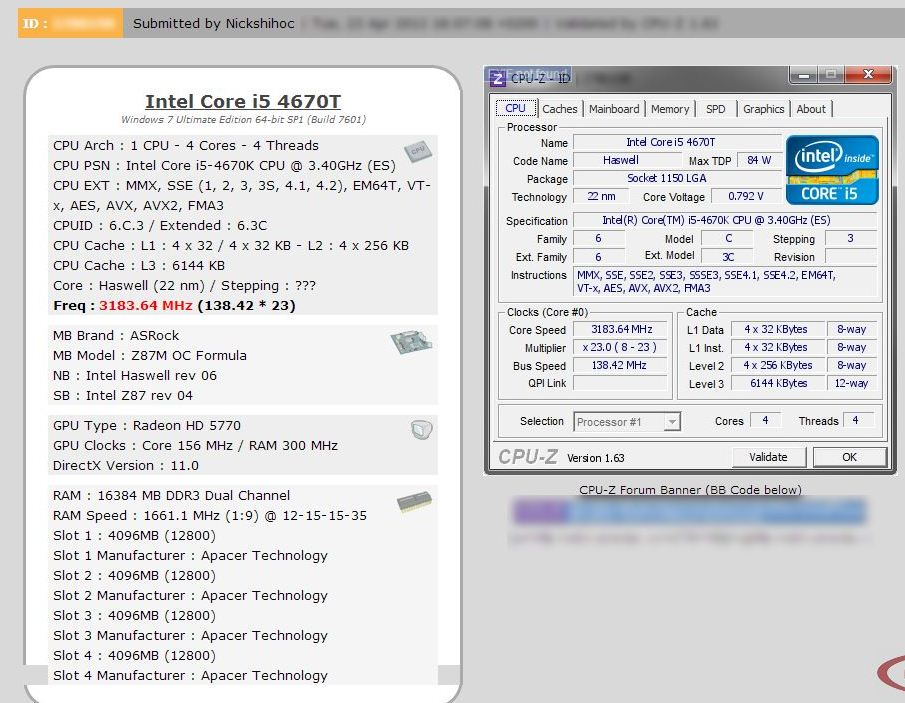Click the MB Model Z87M OC Formula line
Image resolution: width=905 pixels, height=703 pixels.
pyautogui.click(x=150, y=356)
